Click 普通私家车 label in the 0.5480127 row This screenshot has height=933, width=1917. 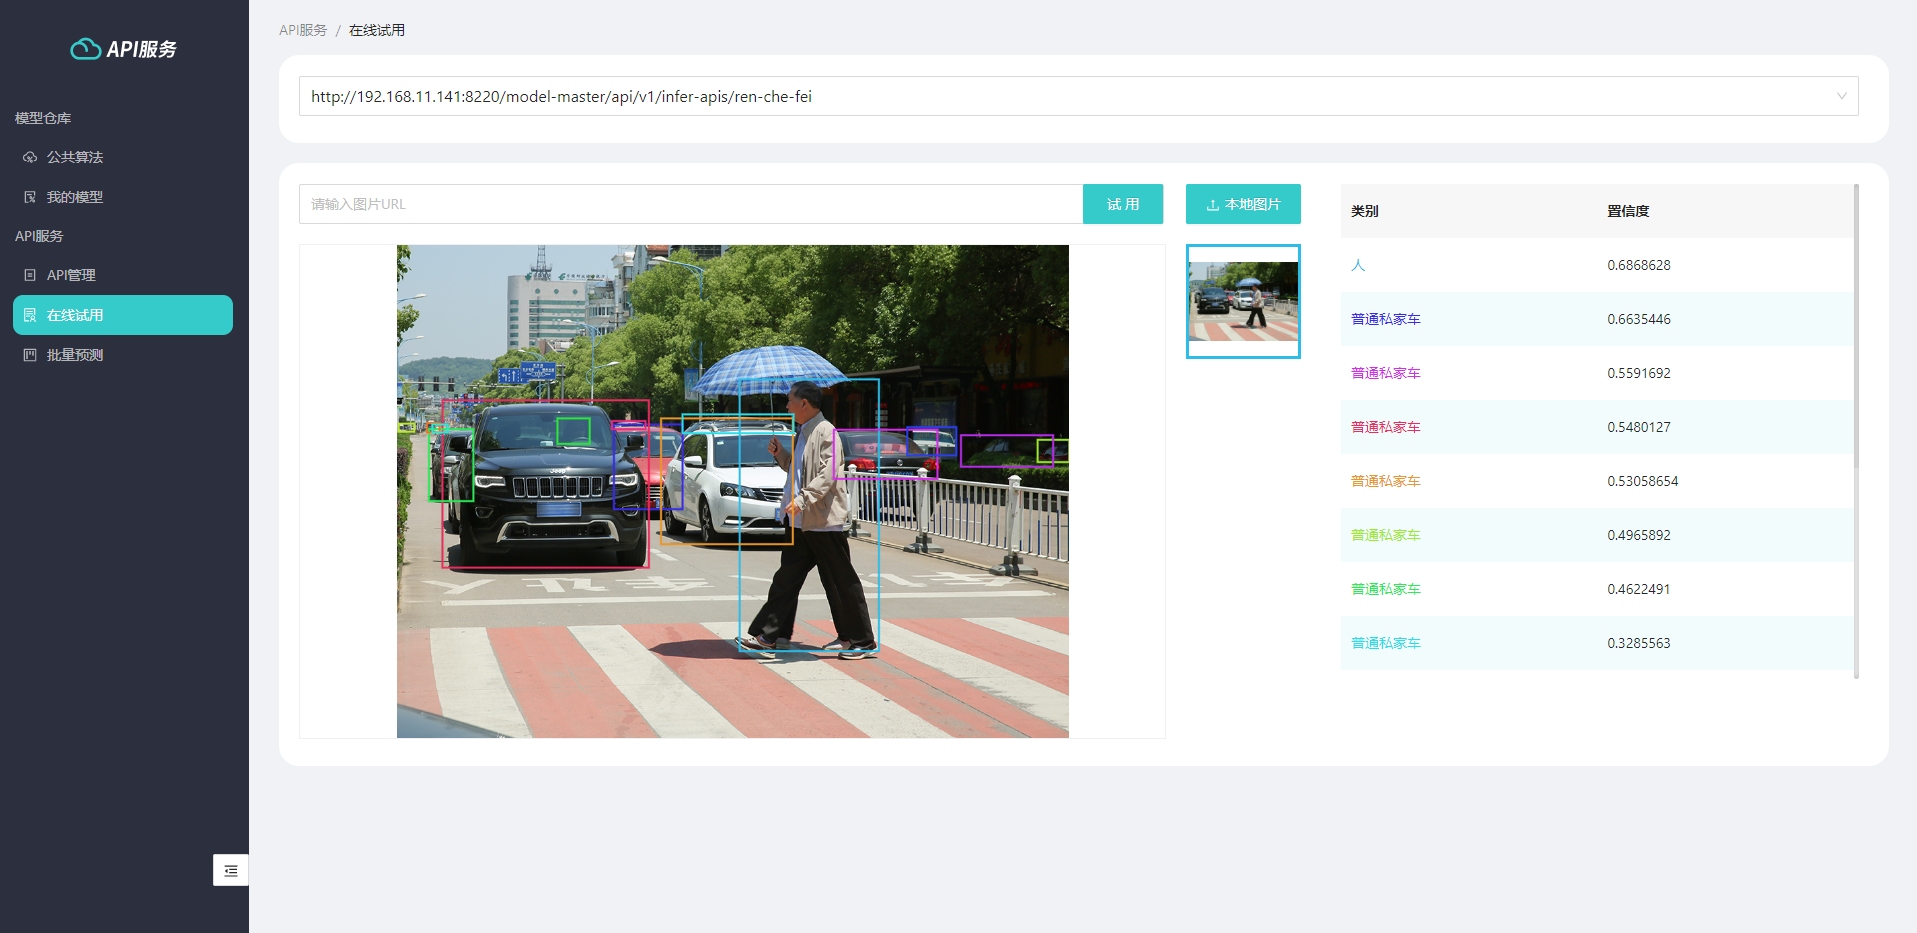pos(1386,427)
